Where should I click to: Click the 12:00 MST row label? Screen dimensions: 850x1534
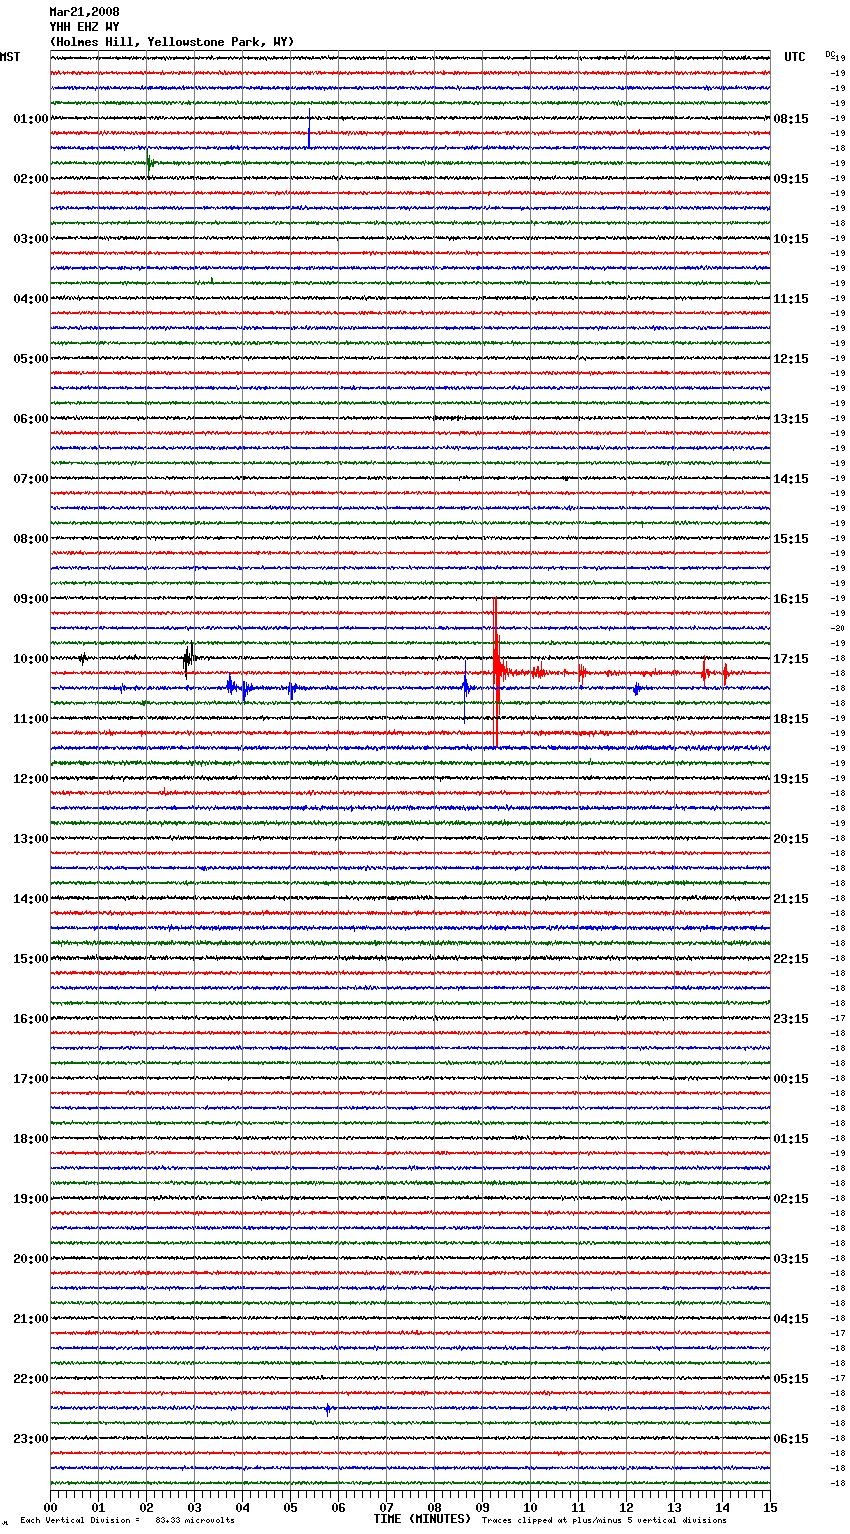pos(31,779)
